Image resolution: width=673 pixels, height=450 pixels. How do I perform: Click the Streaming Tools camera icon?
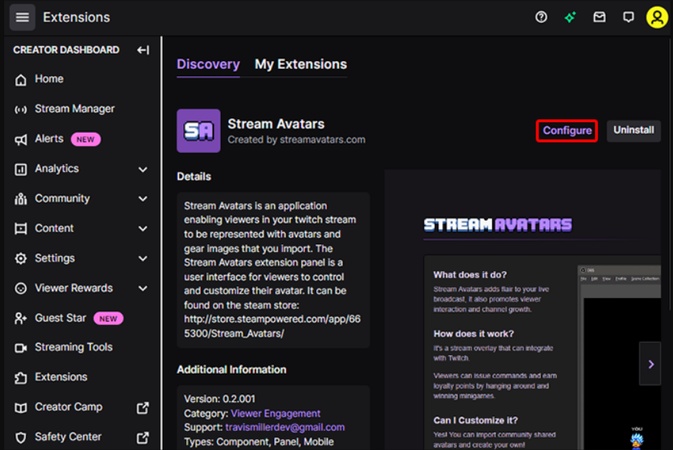click(x=21, y=348)
